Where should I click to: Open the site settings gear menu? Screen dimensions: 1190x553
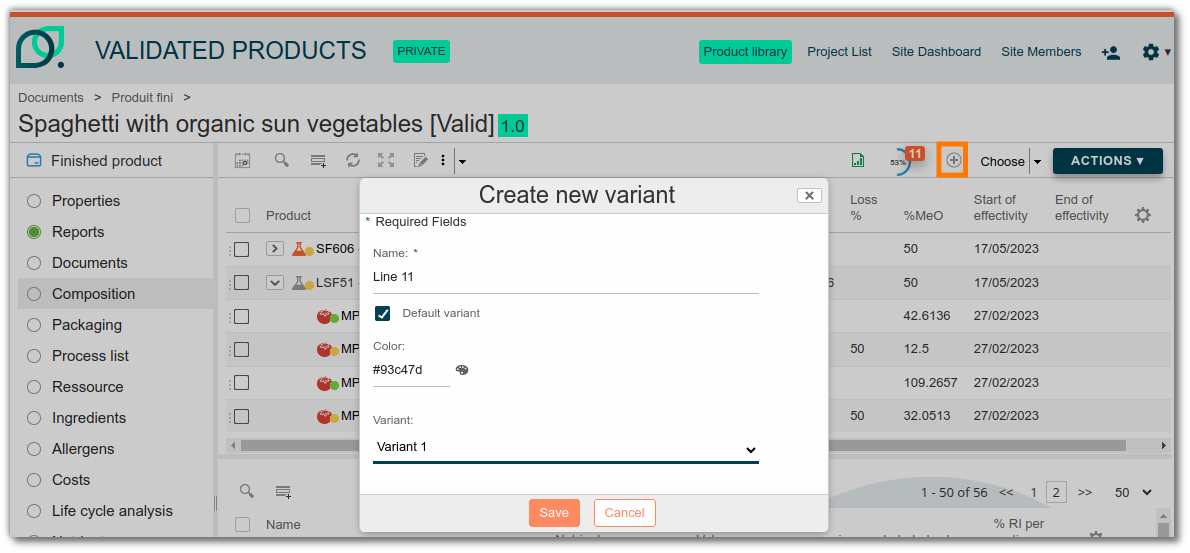[1155, 52]
